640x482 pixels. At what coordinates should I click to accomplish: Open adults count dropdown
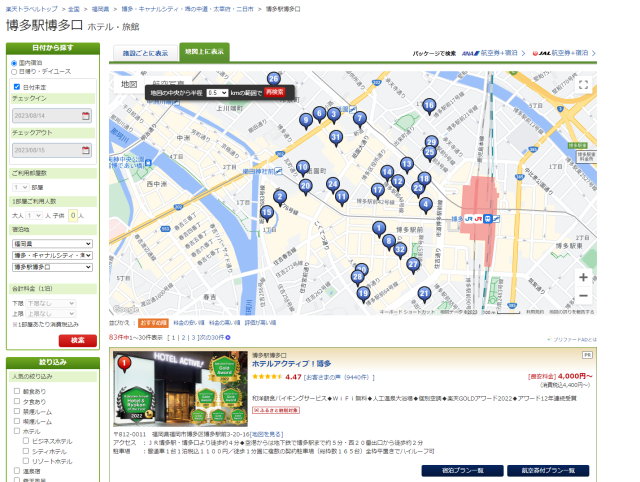(34, 215)
